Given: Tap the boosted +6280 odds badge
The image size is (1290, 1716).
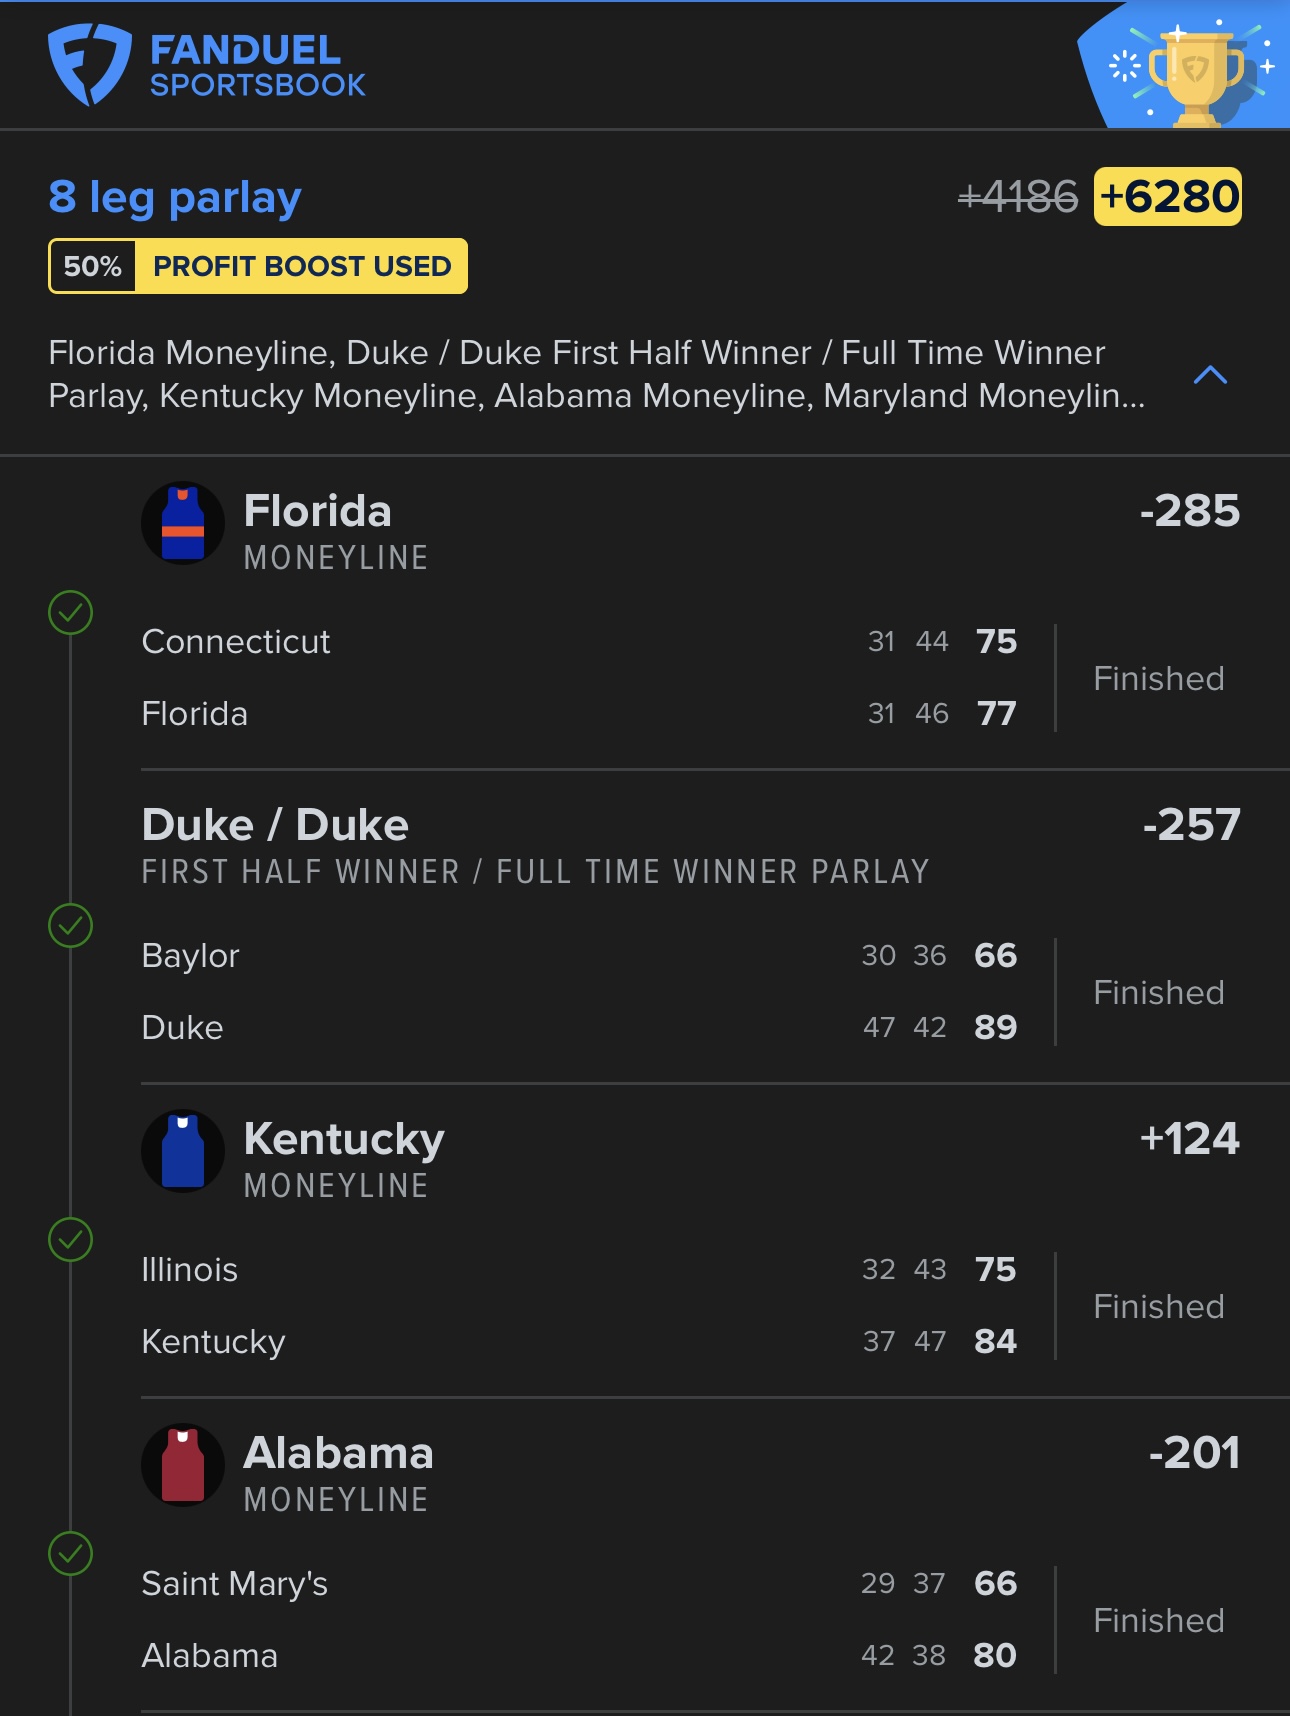Looking at the screenshot, I should [1168, 196].
